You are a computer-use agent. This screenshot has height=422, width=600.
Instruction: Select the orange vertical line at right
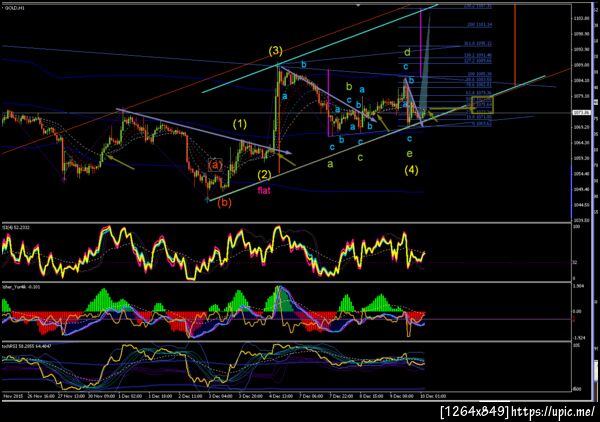pos(515,44)
